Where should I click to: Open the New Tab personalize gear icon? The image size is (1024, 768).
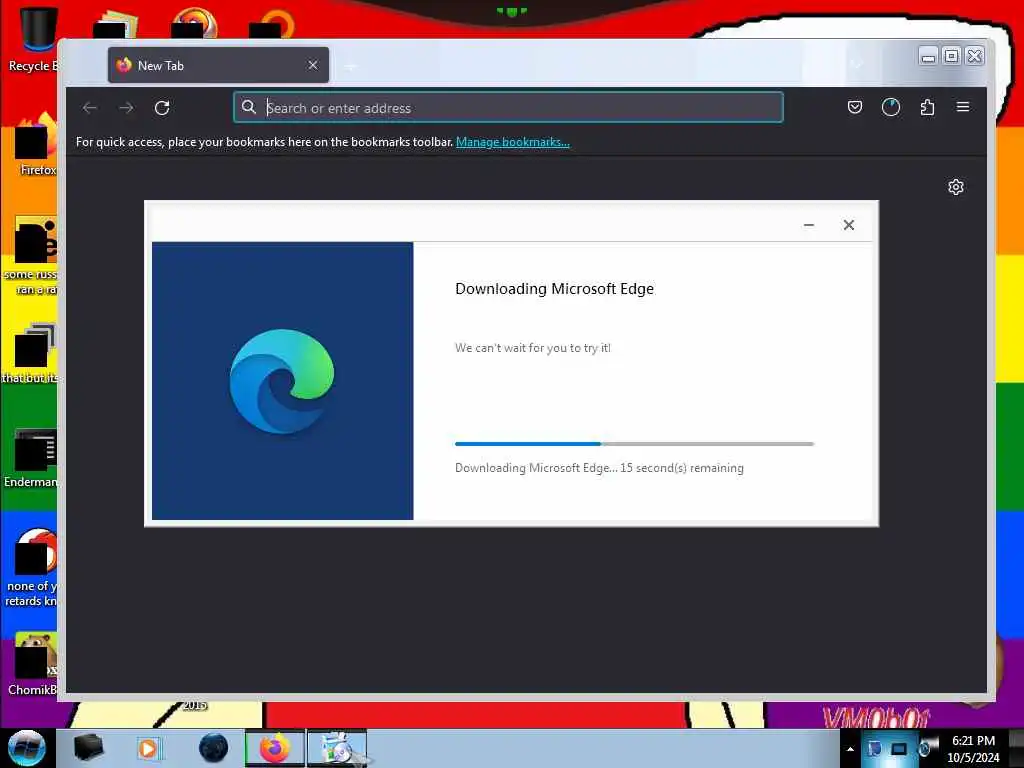click(x=955, y=187)
